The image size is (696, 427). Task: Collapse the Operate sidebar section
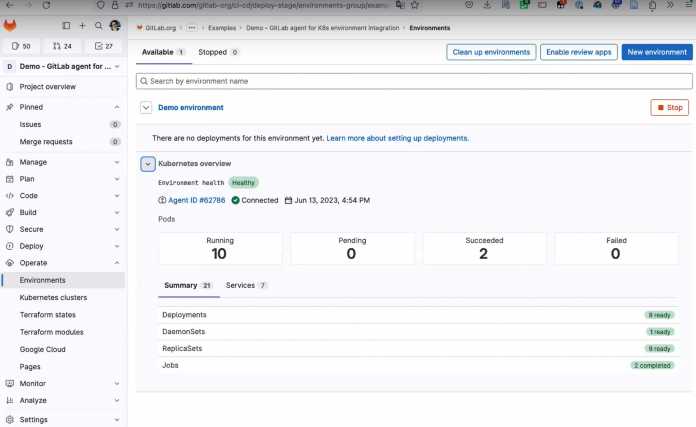116,263
